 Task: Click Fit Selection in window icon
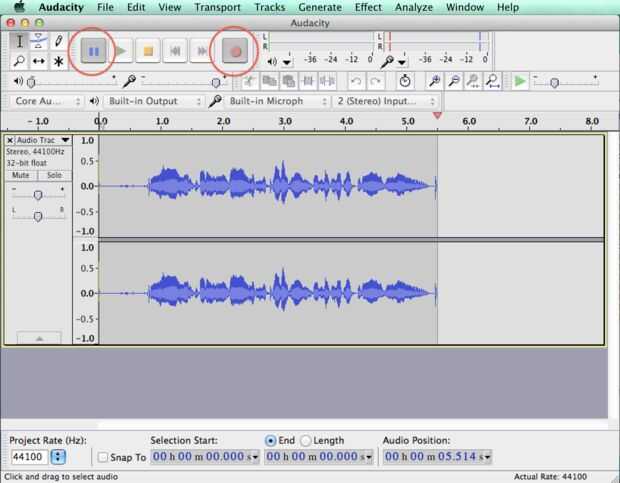coord(473,81)
